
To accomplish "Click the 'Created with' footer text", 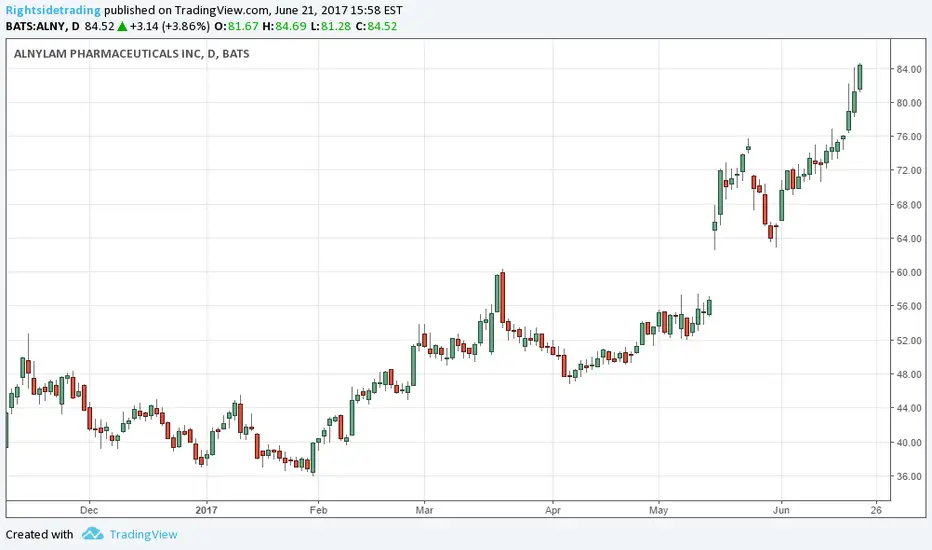I will pos(39,535).
